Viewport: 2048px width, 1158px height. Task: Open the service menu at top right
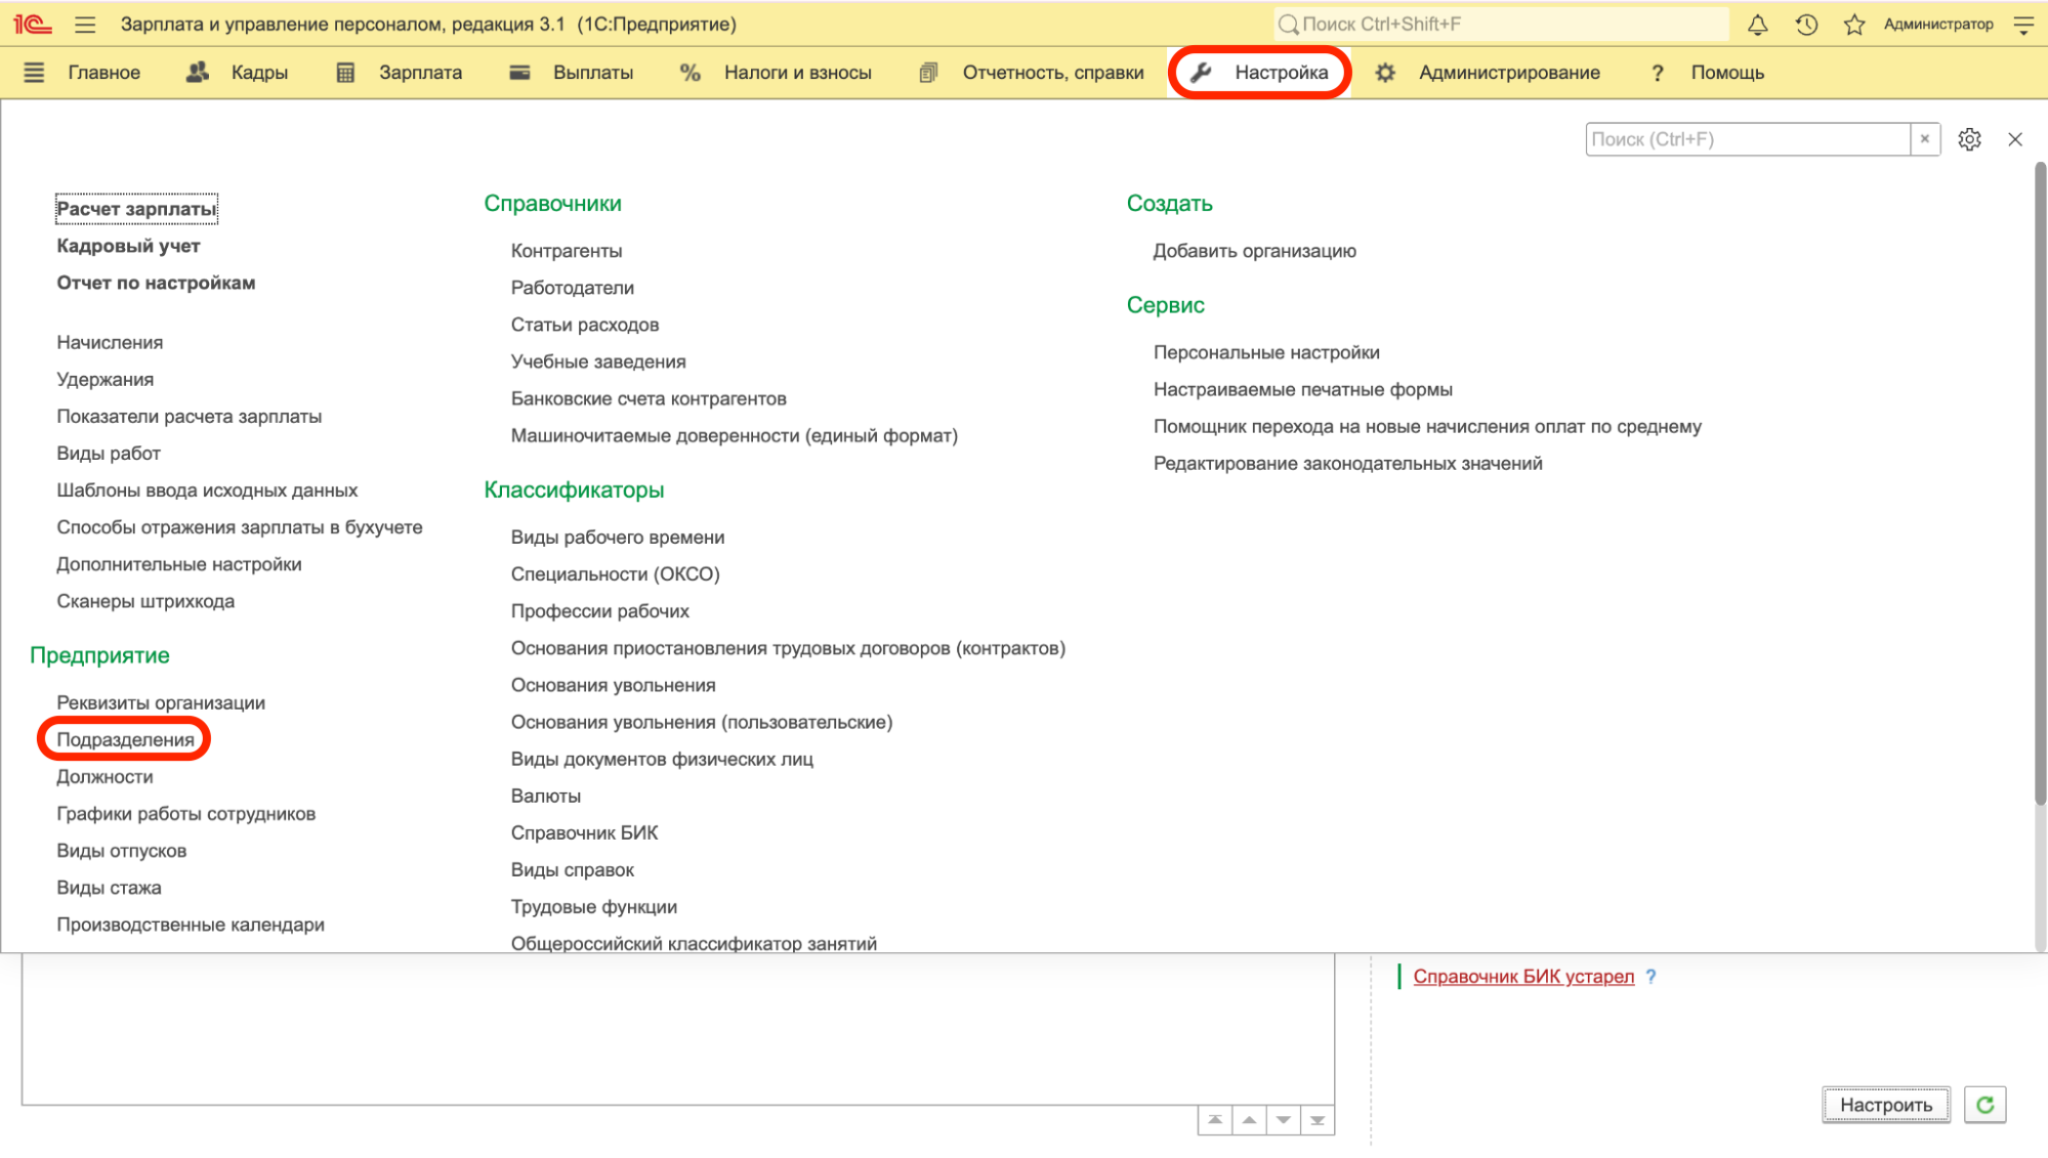tap(2023, 24)
